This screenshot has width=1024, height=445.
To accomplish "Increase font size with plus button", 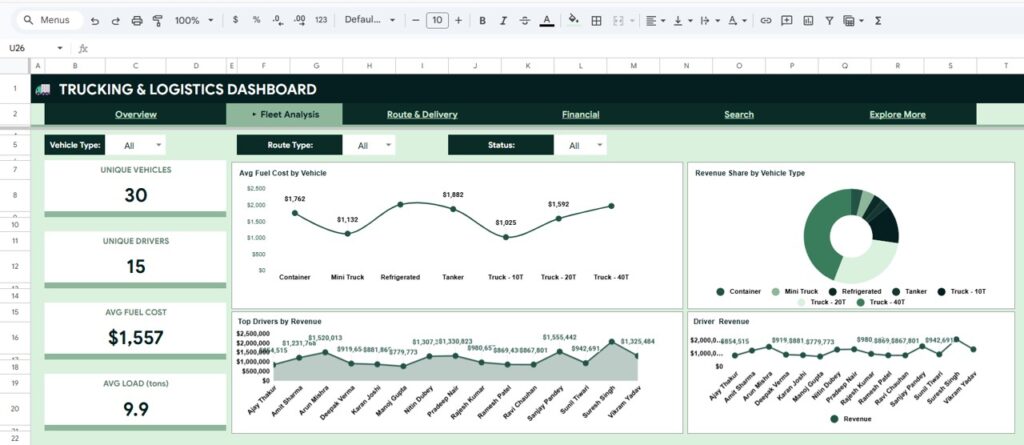I will (x=458, y=20).
